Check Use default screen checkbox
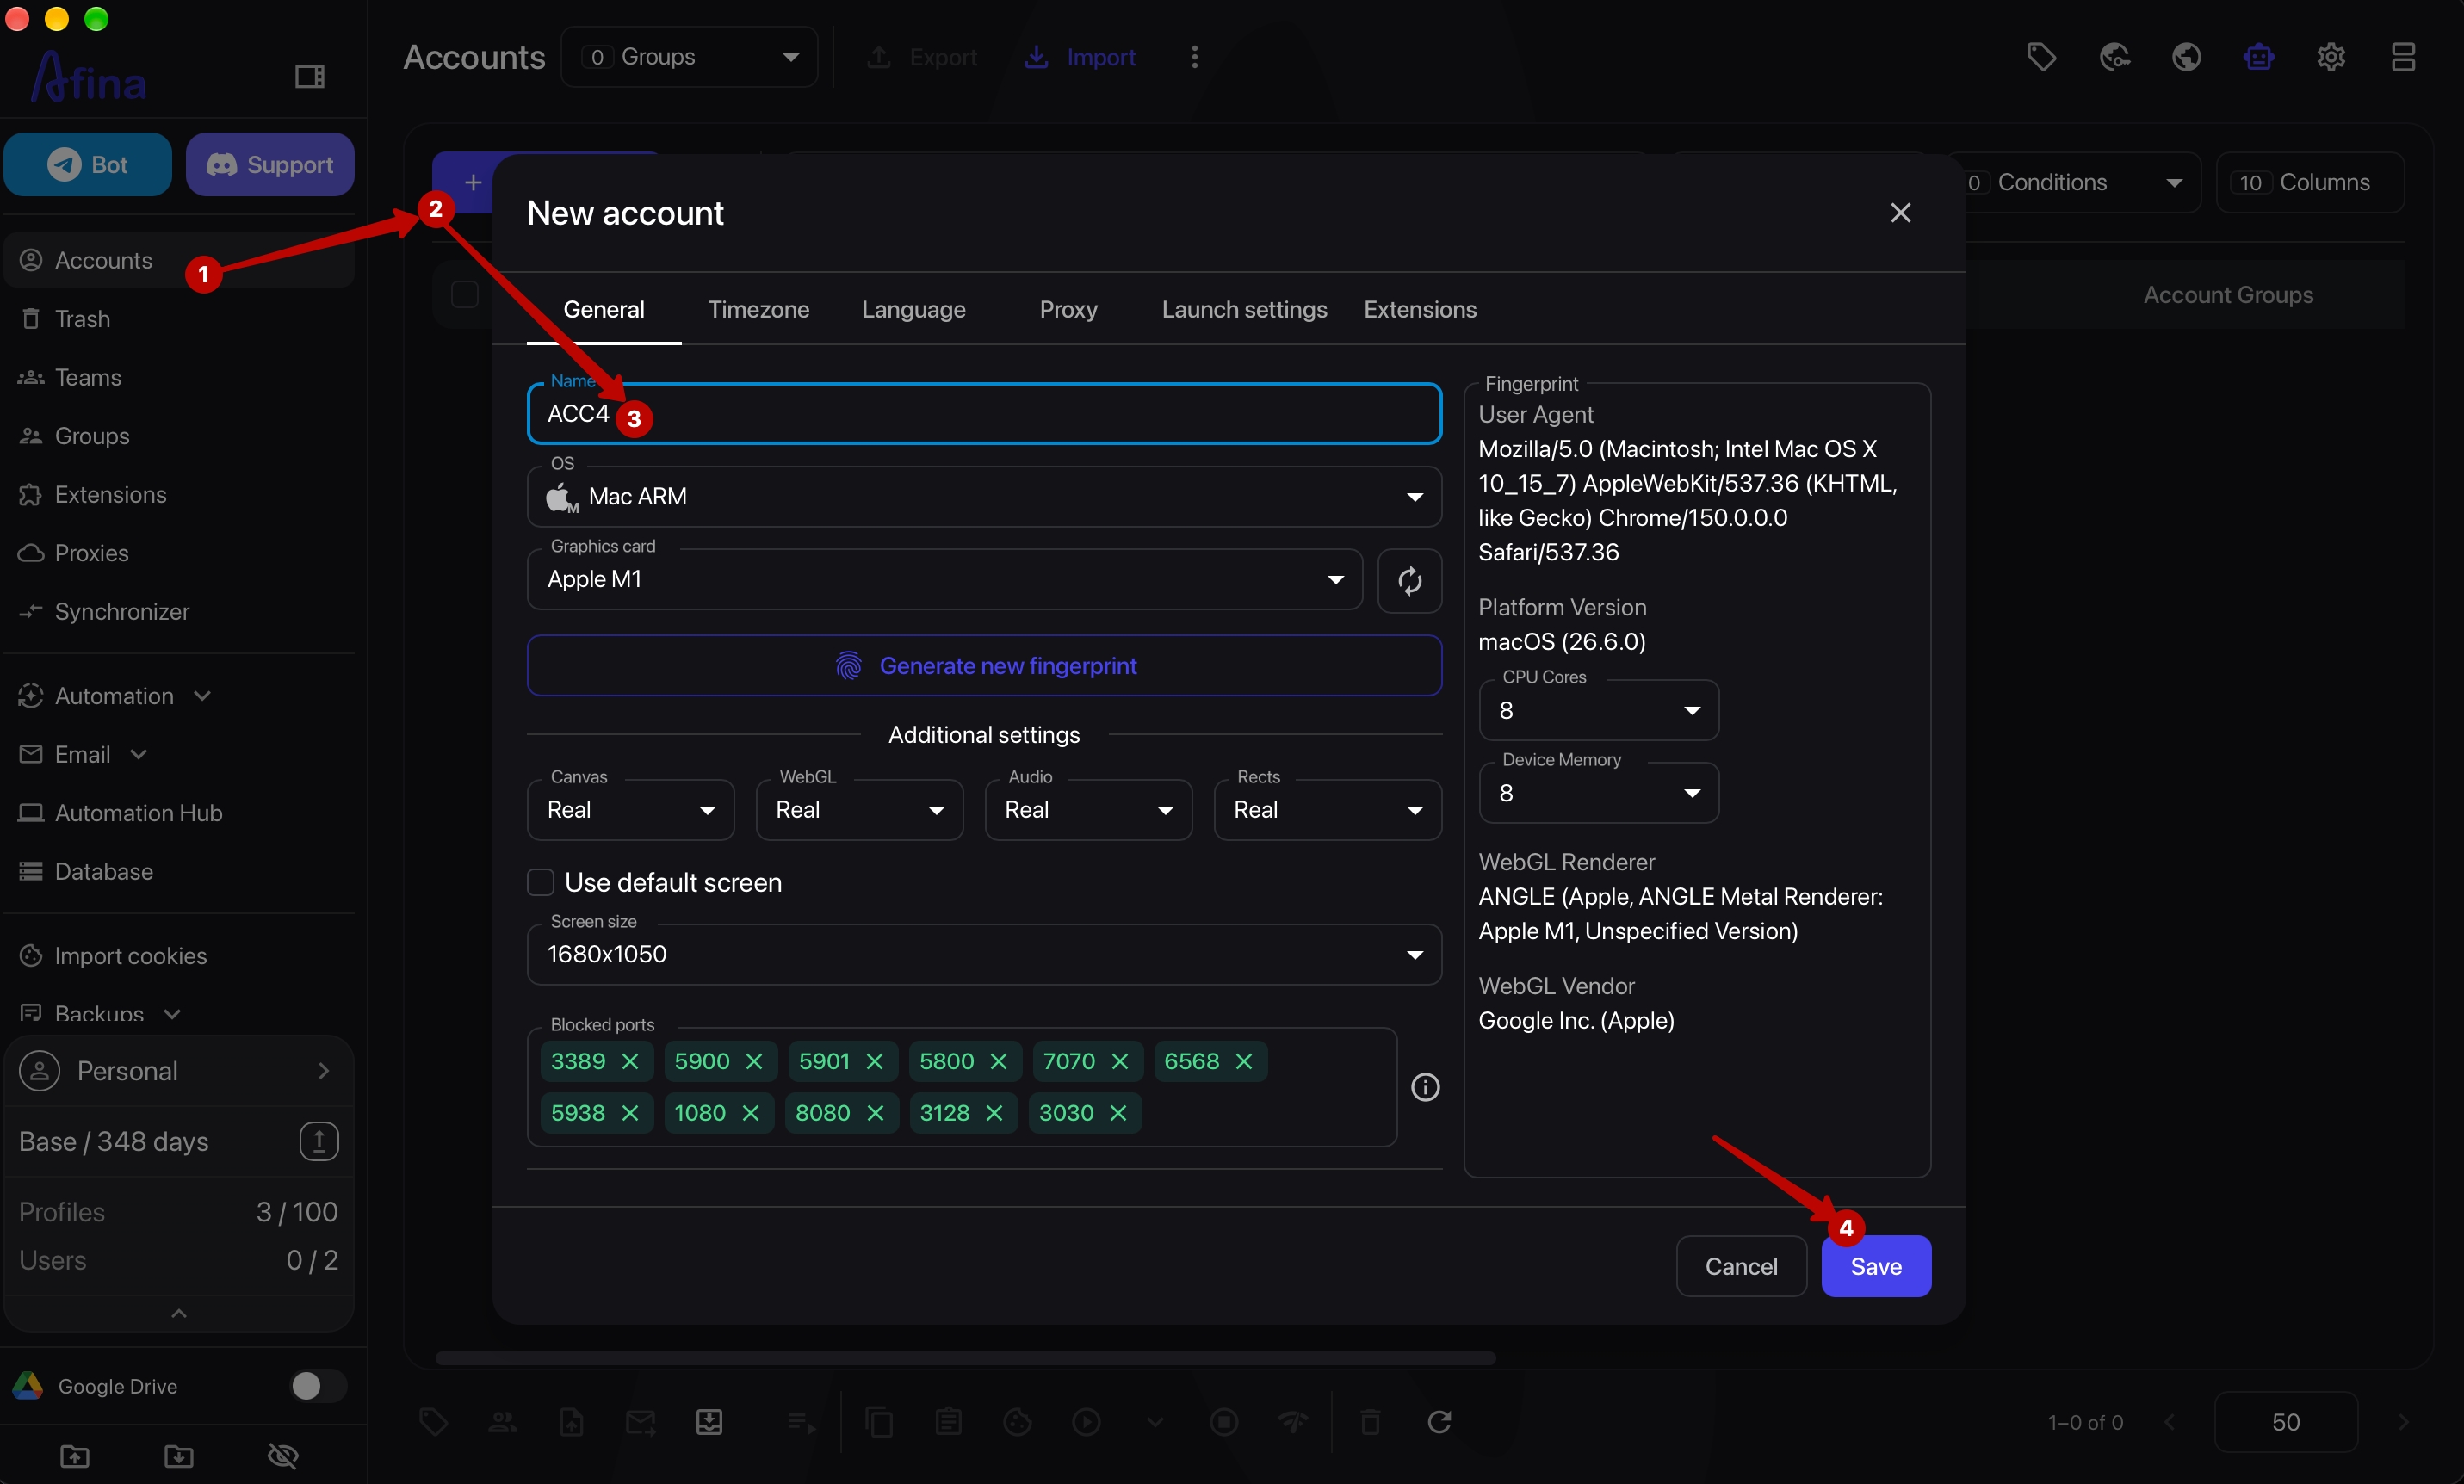 [541, 883]
